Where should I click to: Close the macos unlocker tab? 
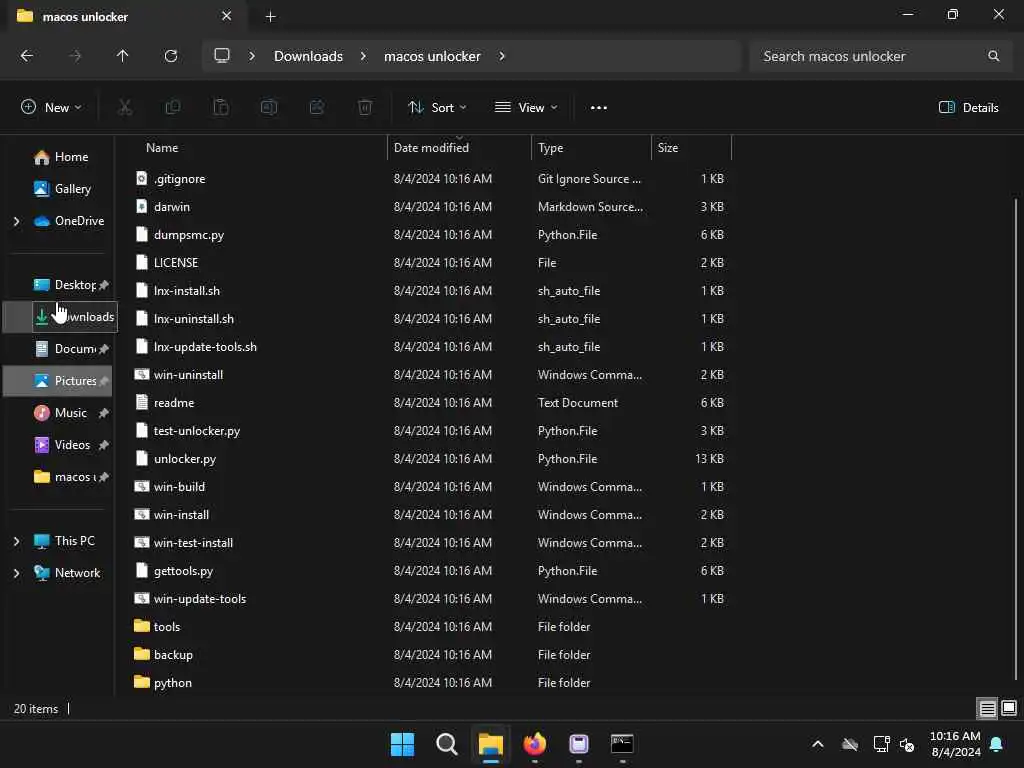point(227,16)
